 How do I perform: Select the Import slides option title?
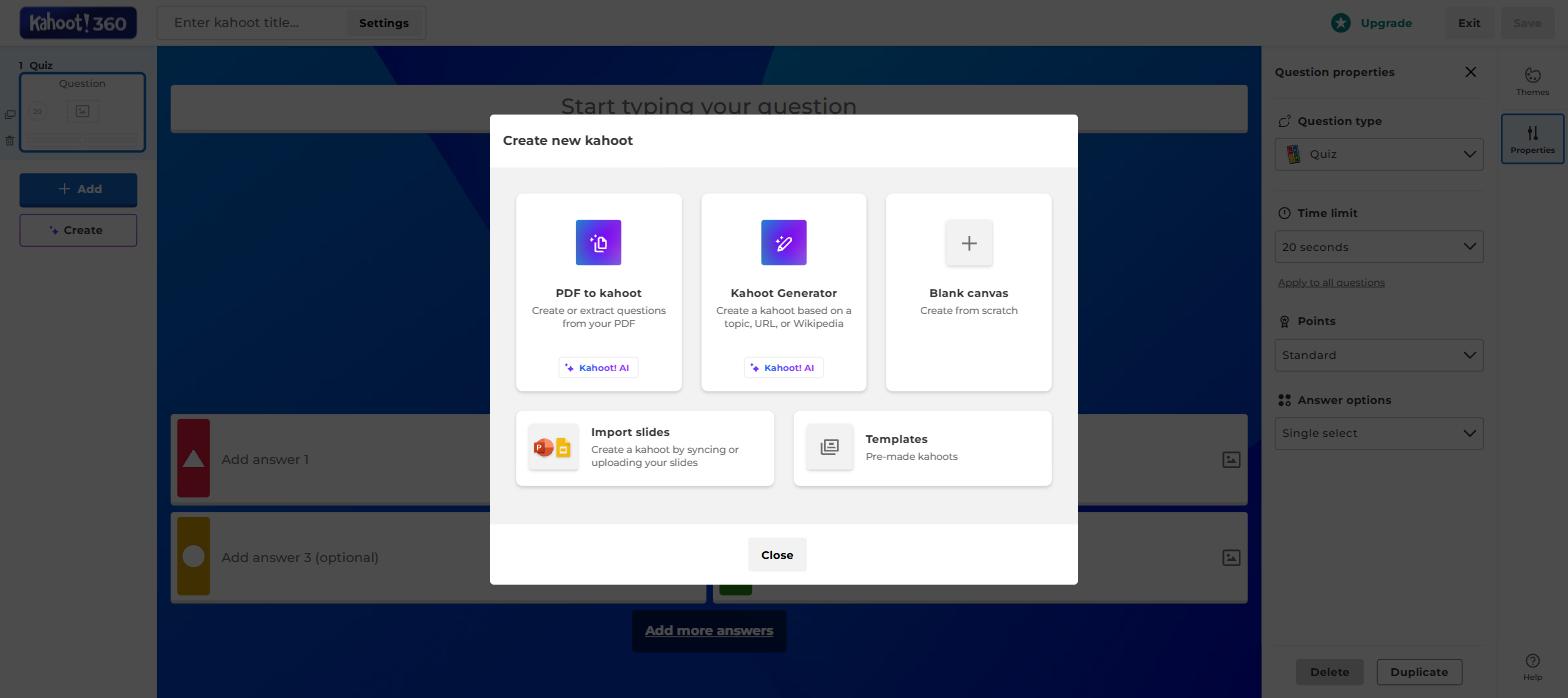630,432
